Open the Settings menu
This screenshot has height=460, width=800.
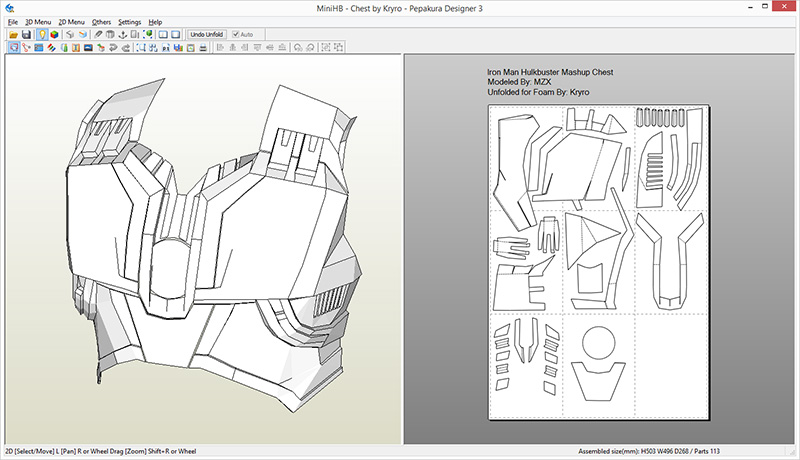(130, 22)
